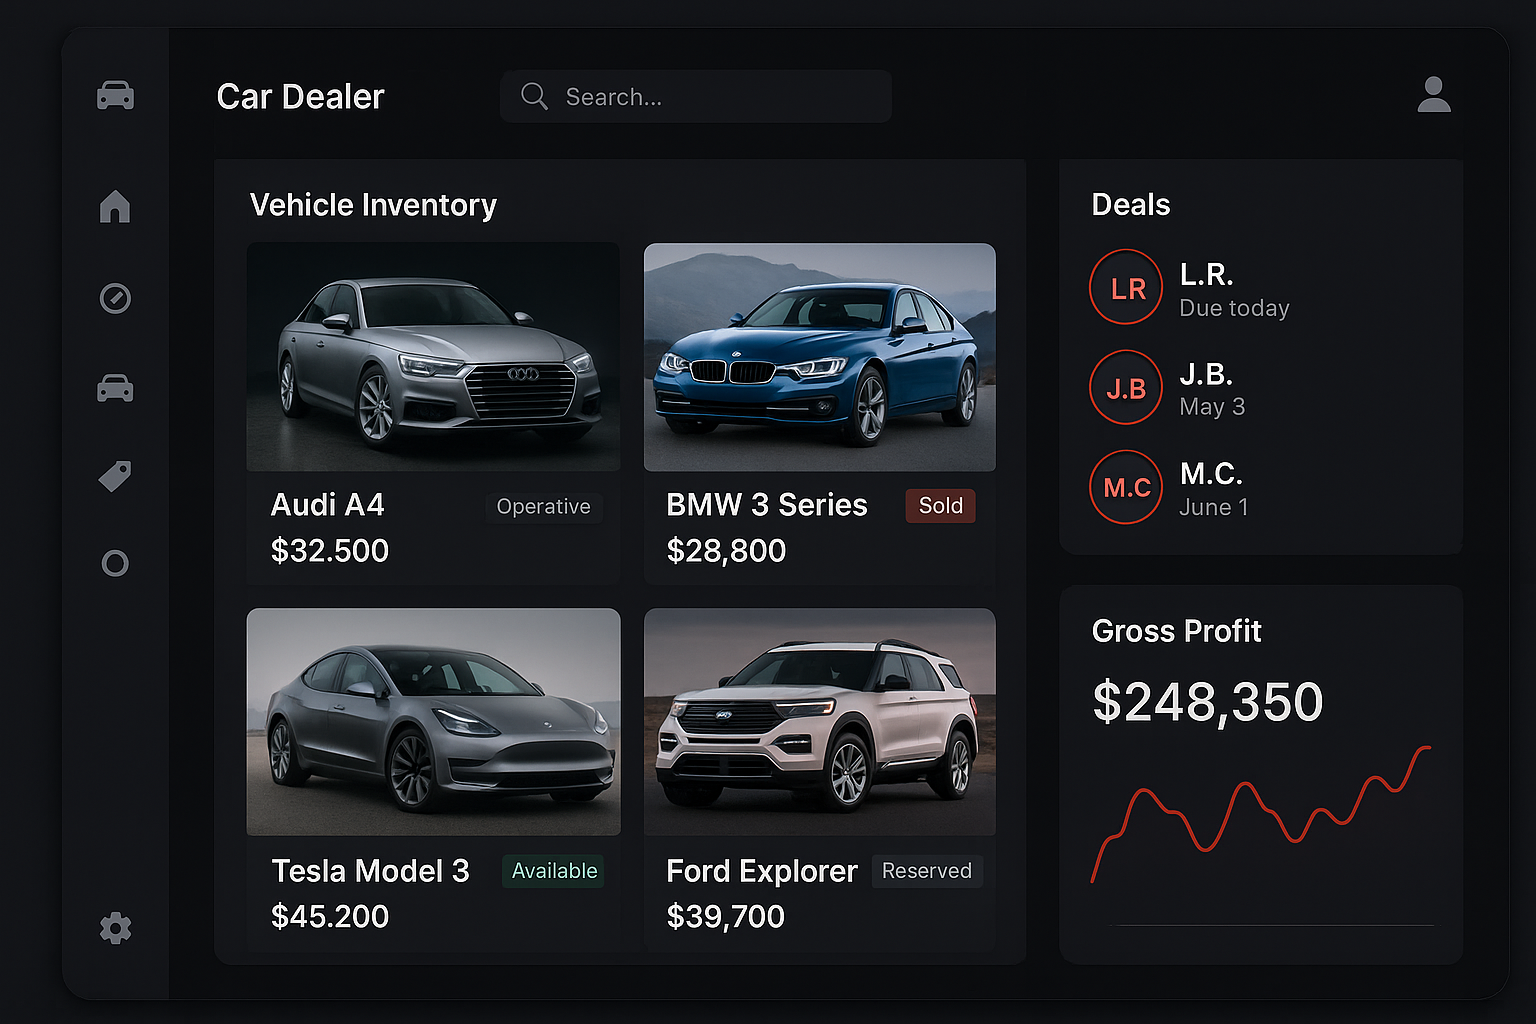The height and width of the screenshot is (1024, 1536).
Task: Click the Reserved status badge
Action: [927, 871]
